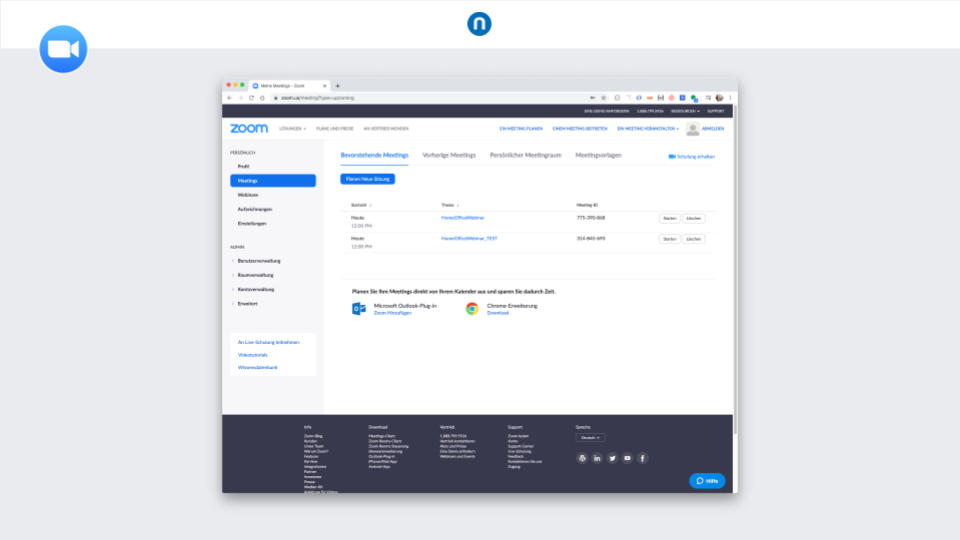960x540 pixels.
Task: Expand Benutzerverwaltung in the sidebar
Action: pos(259,261)
